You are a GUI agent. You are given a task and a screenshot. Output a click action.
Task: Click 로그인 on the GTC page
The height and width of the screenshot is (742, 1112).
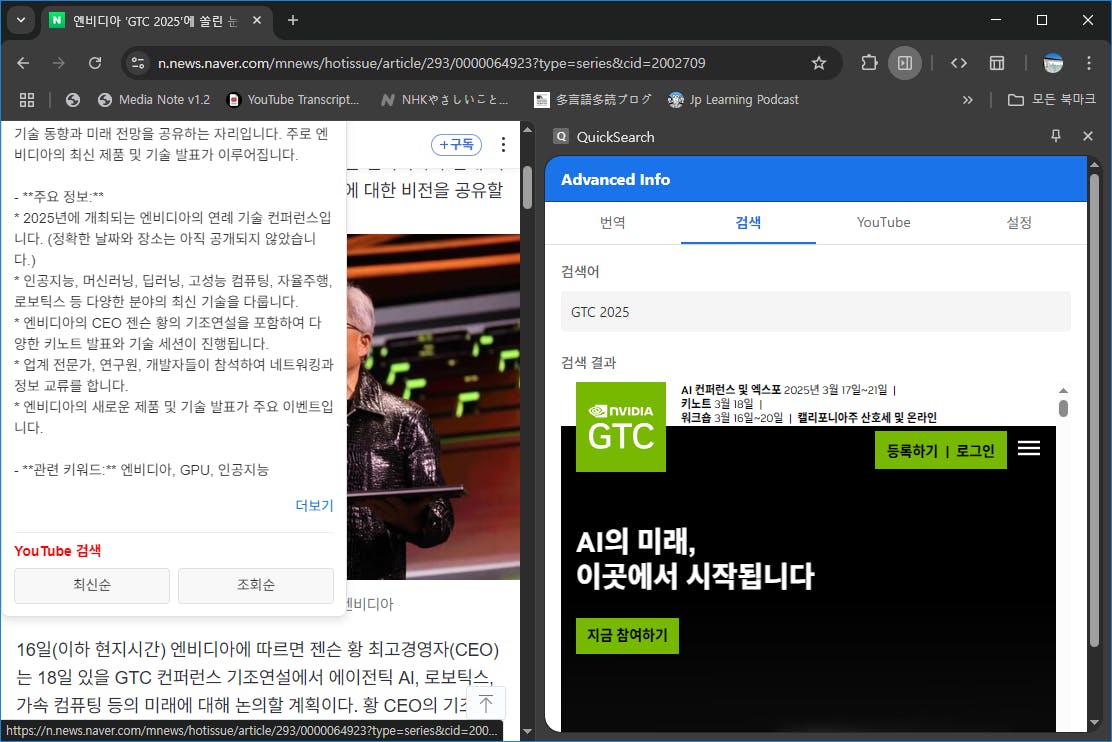(975, 450)
